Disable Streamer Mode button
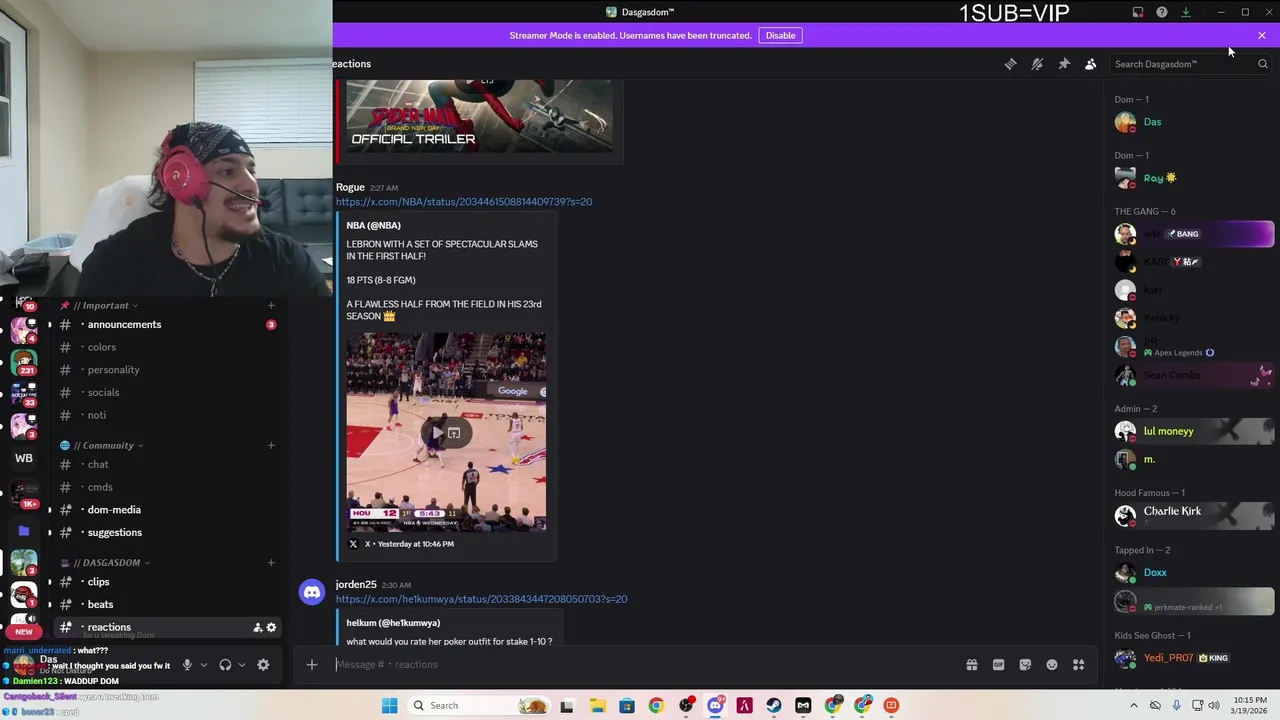 (x=780, y=35)
